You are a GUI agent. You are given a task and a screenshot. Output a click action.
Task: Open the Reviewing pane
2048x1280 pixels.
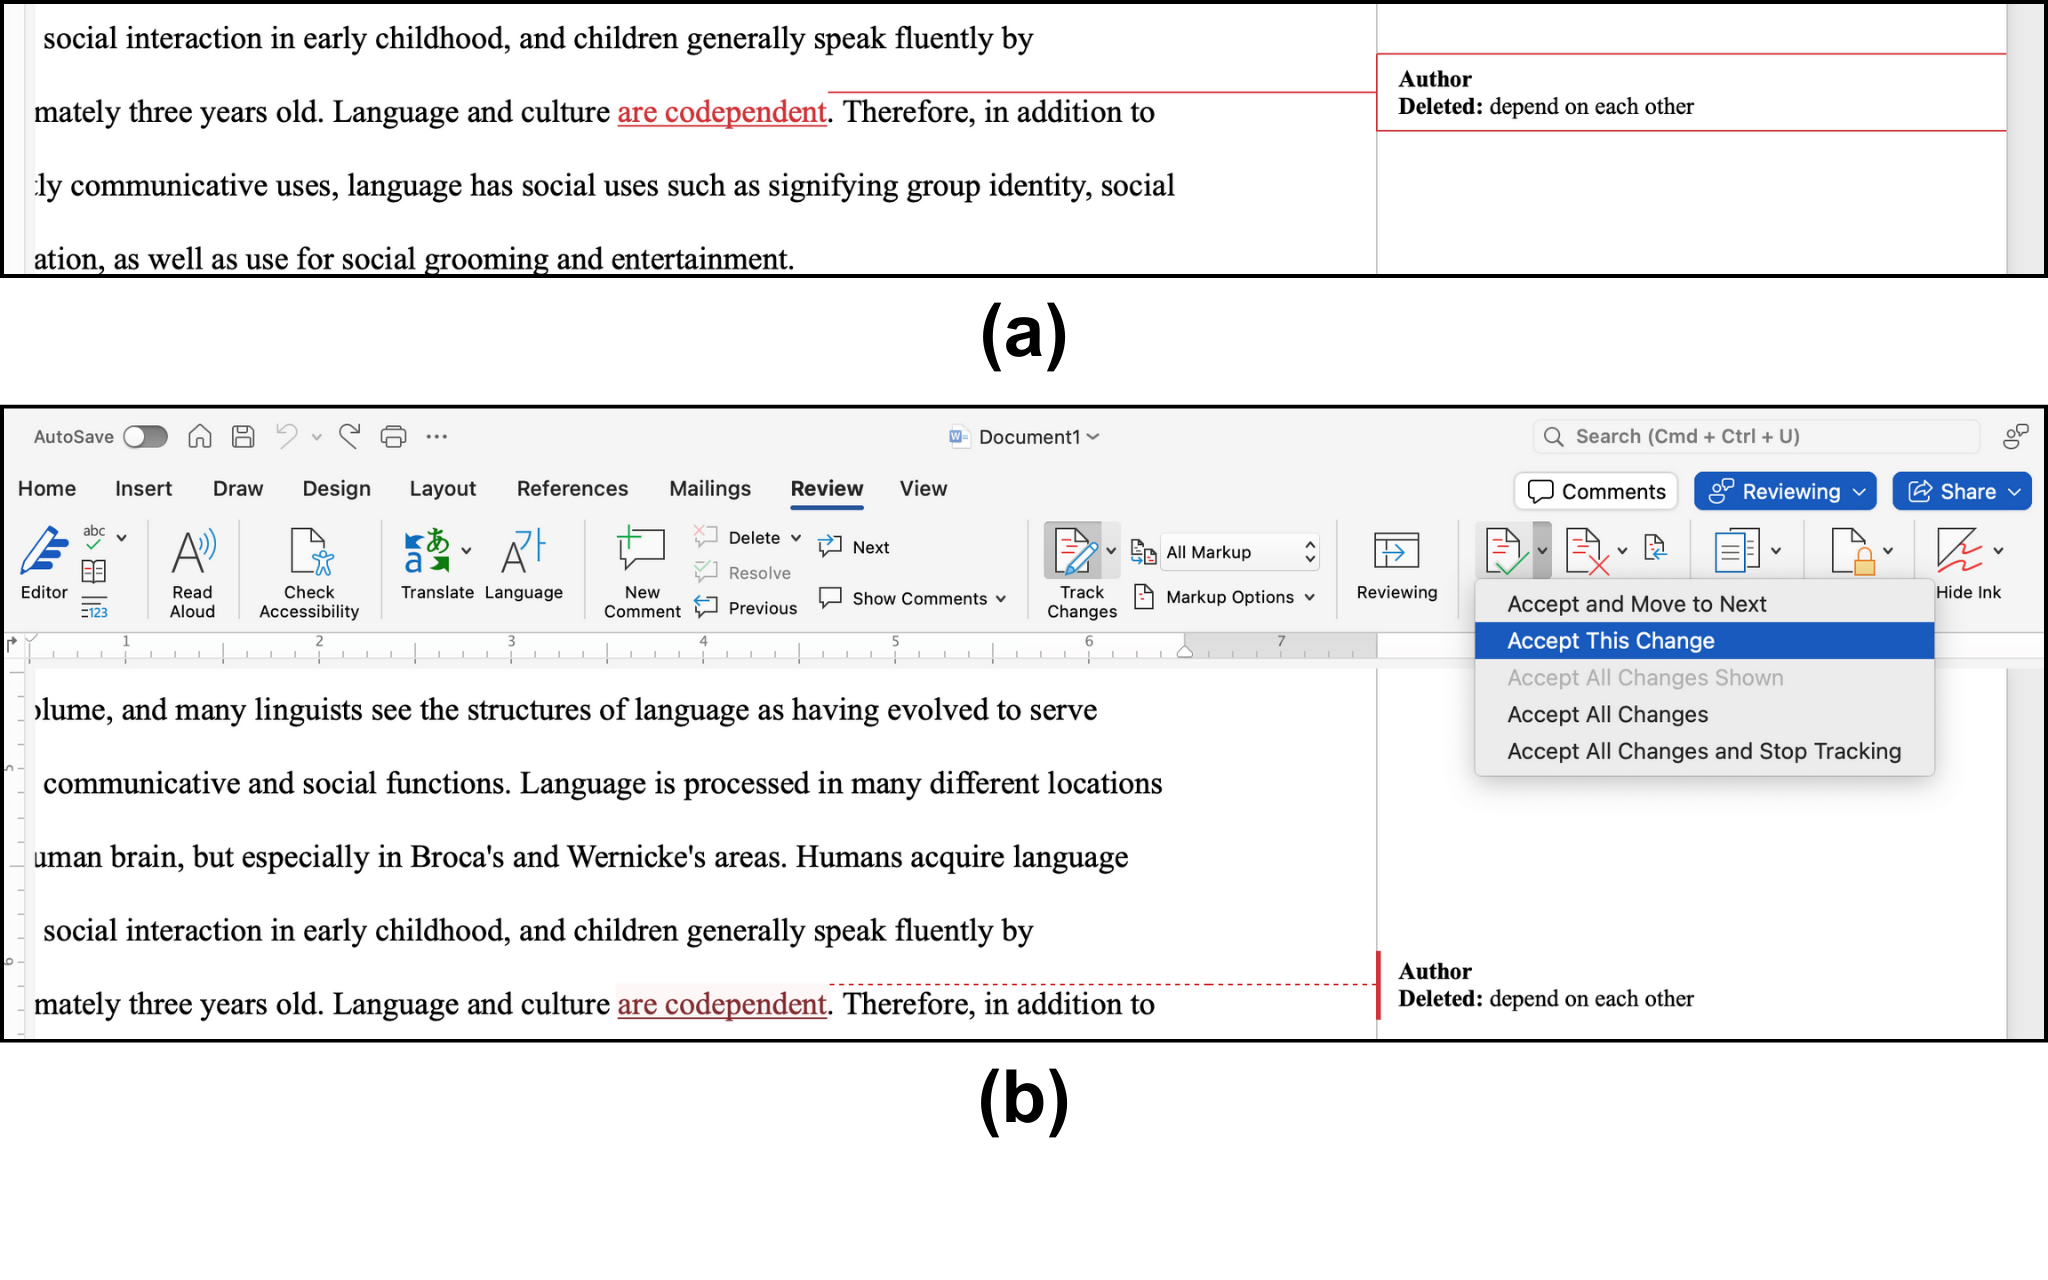click(1396, 564)
